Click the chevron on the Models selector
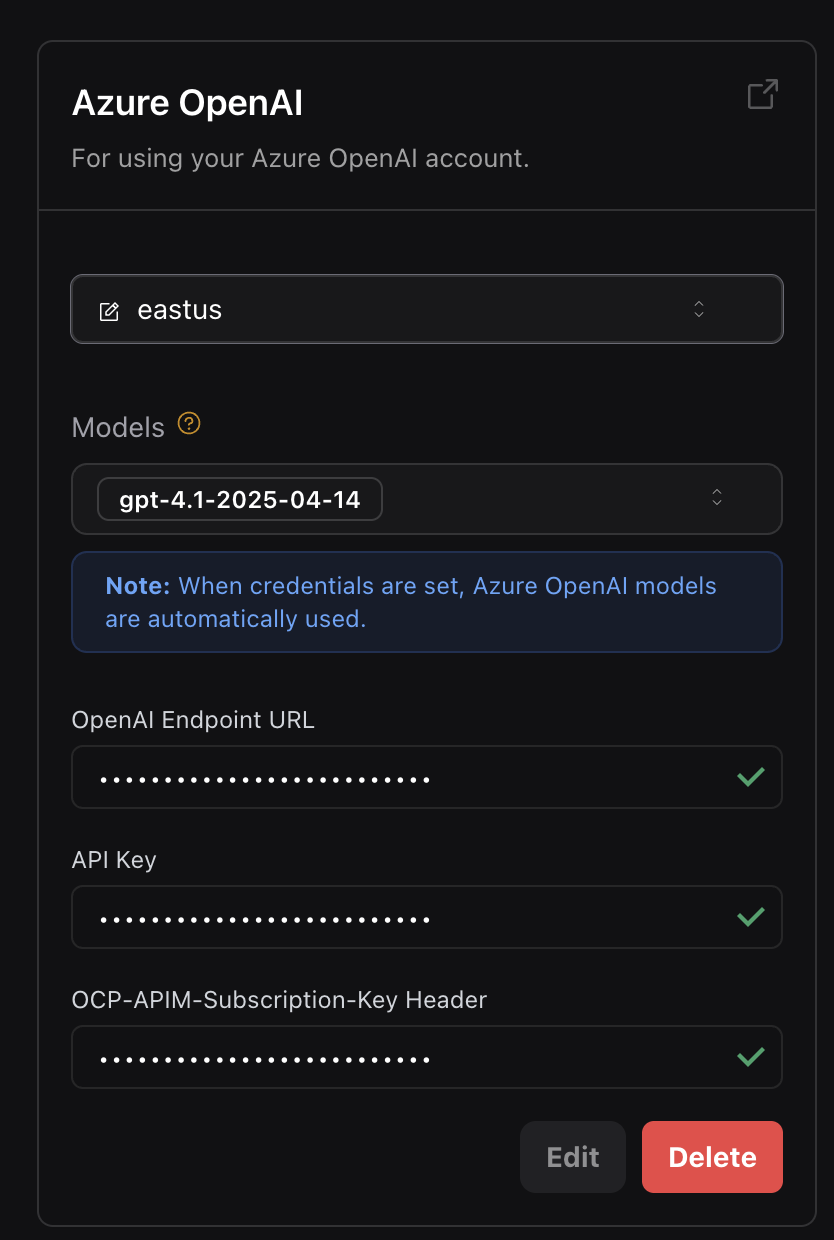Image resolution: width=834 pixels, height=1240 pixels. (x=717, y=498)
